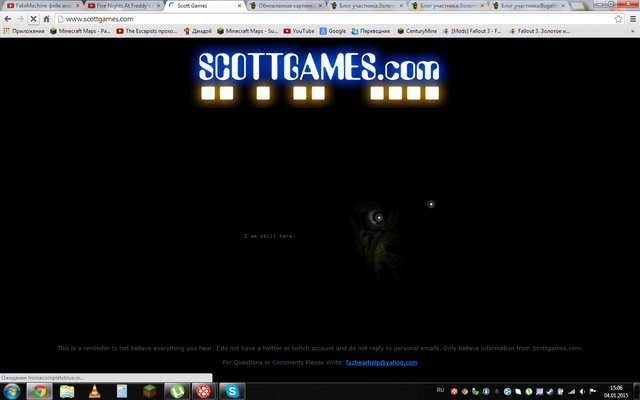
Task: Open Minecraft Maps - Su... bookmark
Action: [247, 31]
